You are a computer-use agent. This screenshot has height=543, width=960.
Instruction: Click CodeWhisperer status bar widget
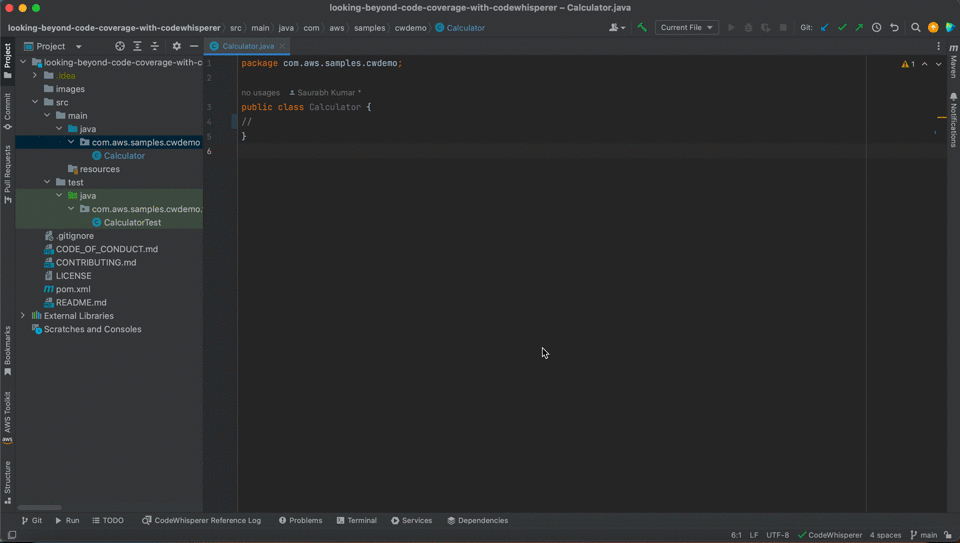coord(830,536)
